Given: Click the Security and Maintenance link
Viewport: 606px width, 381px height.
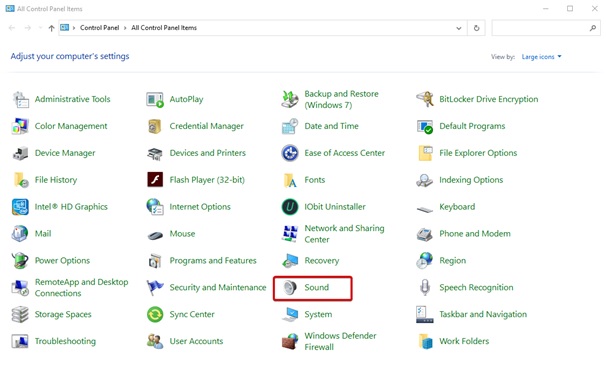Looking at the screenshot, I should pos(218,287).
